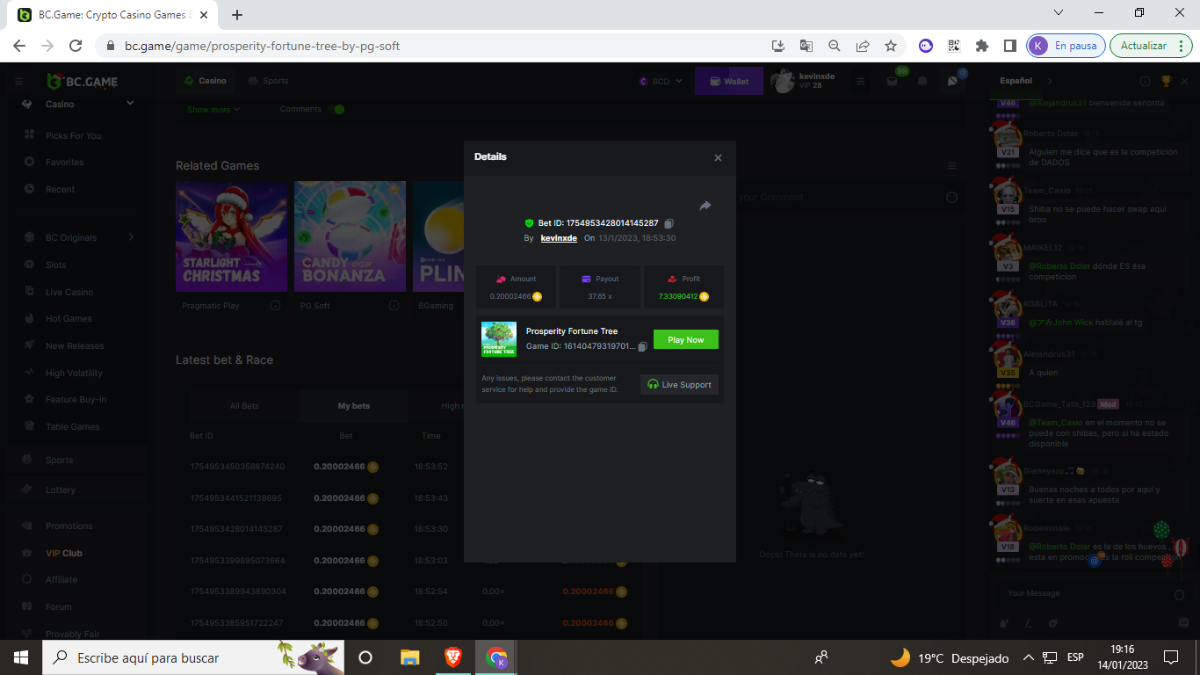Image resolution: width=1200 pixels, height=675 pixels.
Task: Open kevinxde user profile link
Action: (x=558, y=238)
